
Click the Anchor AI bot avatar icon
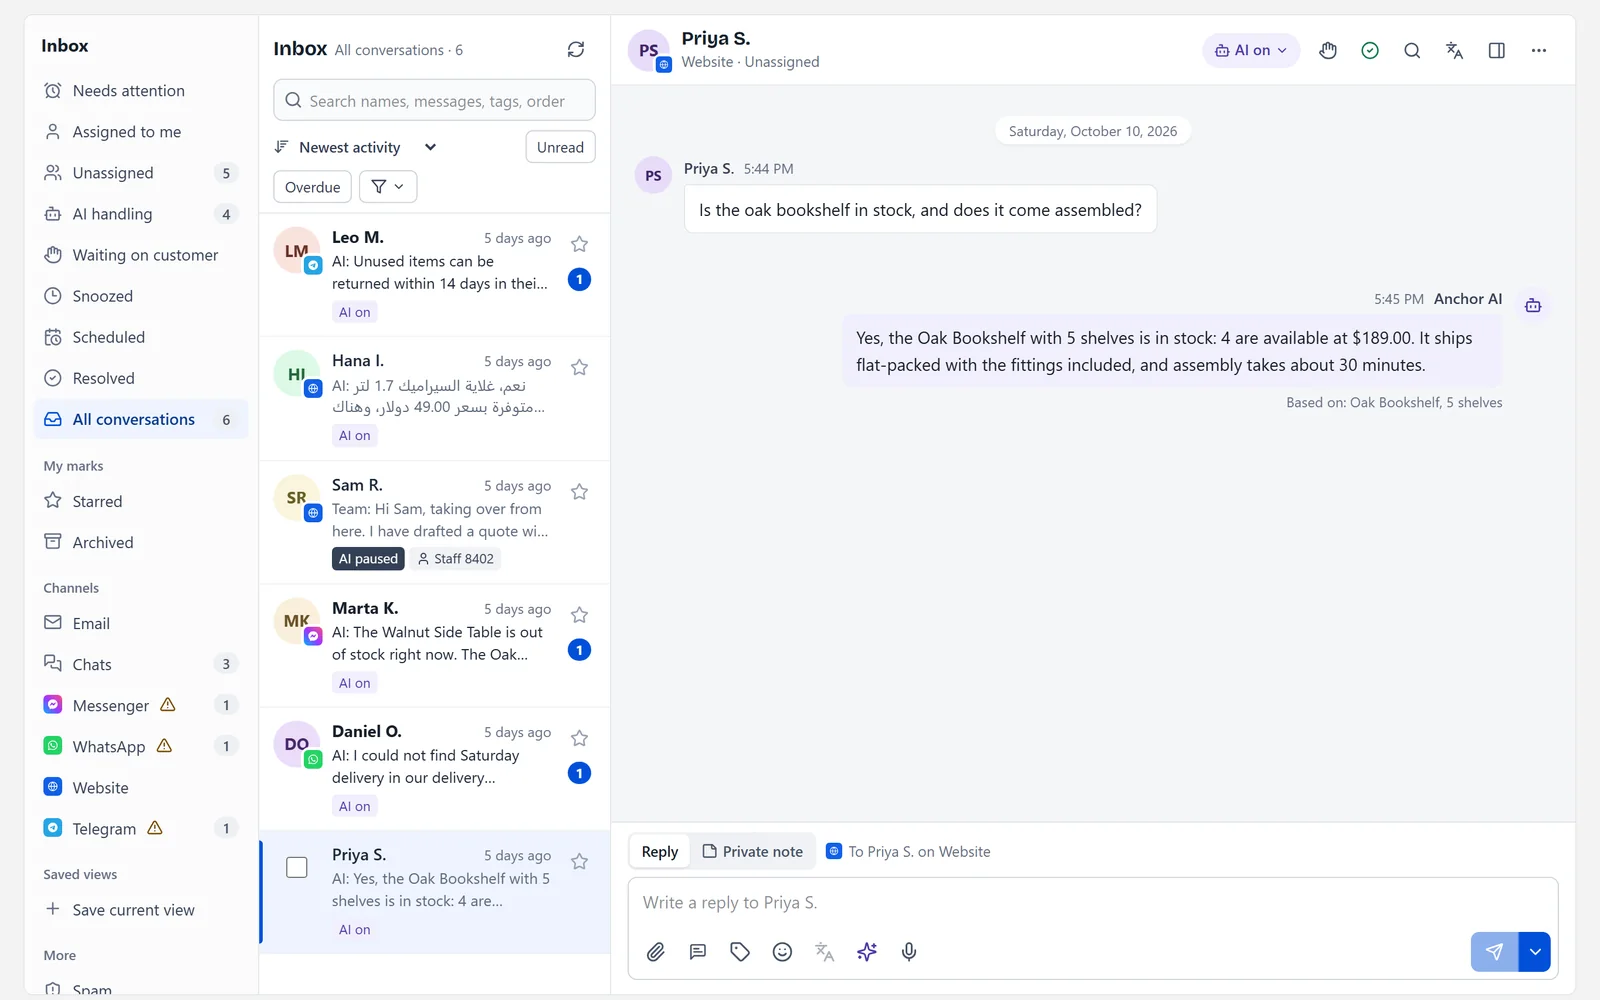[x=1533, y=305]
